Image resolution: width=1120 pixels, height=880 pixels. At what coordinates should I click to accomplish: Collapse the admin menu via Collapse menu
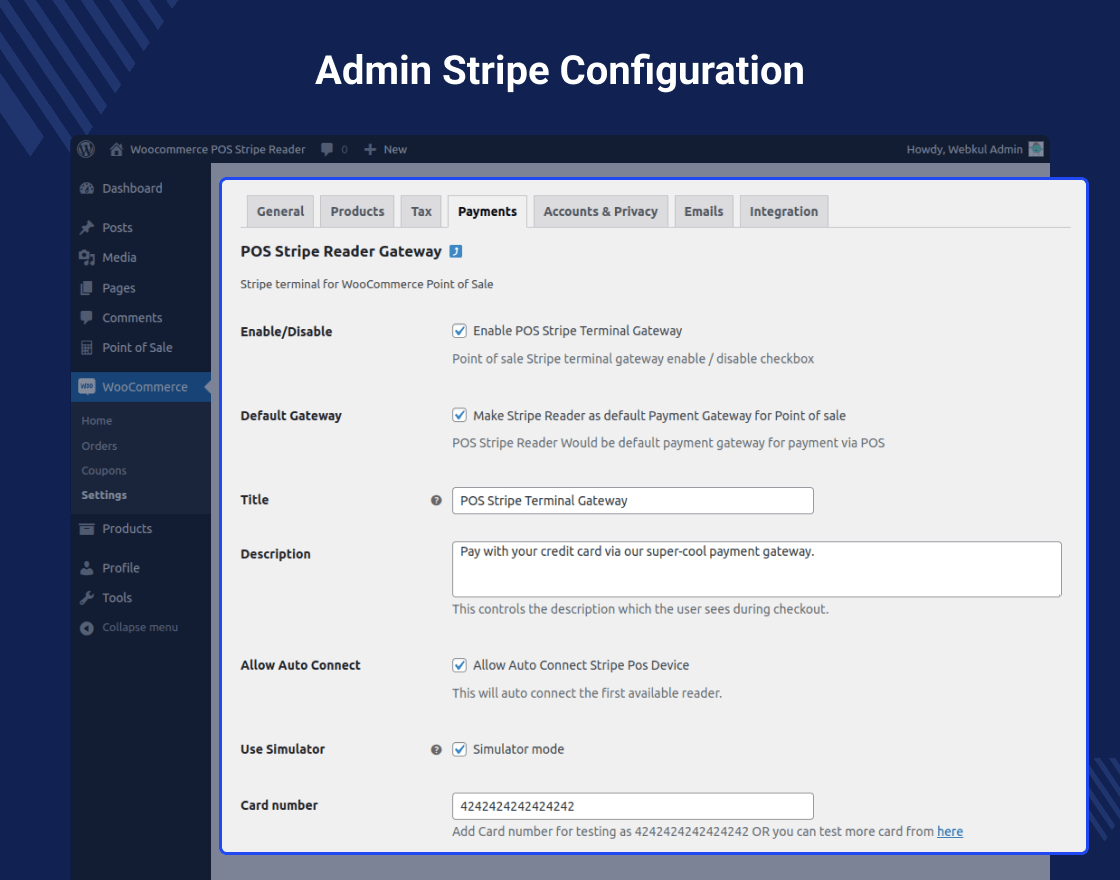139,627
